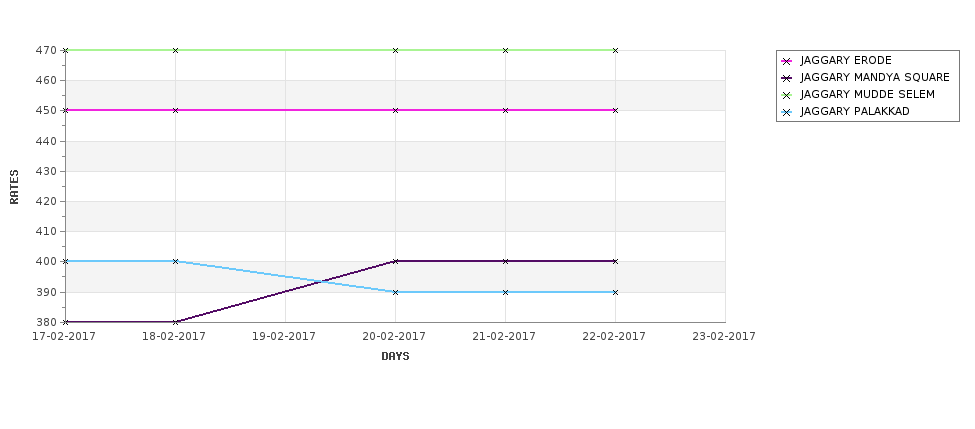975x429 pixels.
Task: Click the Palakkad 390 point on 21-02-2017
Action: click(505, 292)
